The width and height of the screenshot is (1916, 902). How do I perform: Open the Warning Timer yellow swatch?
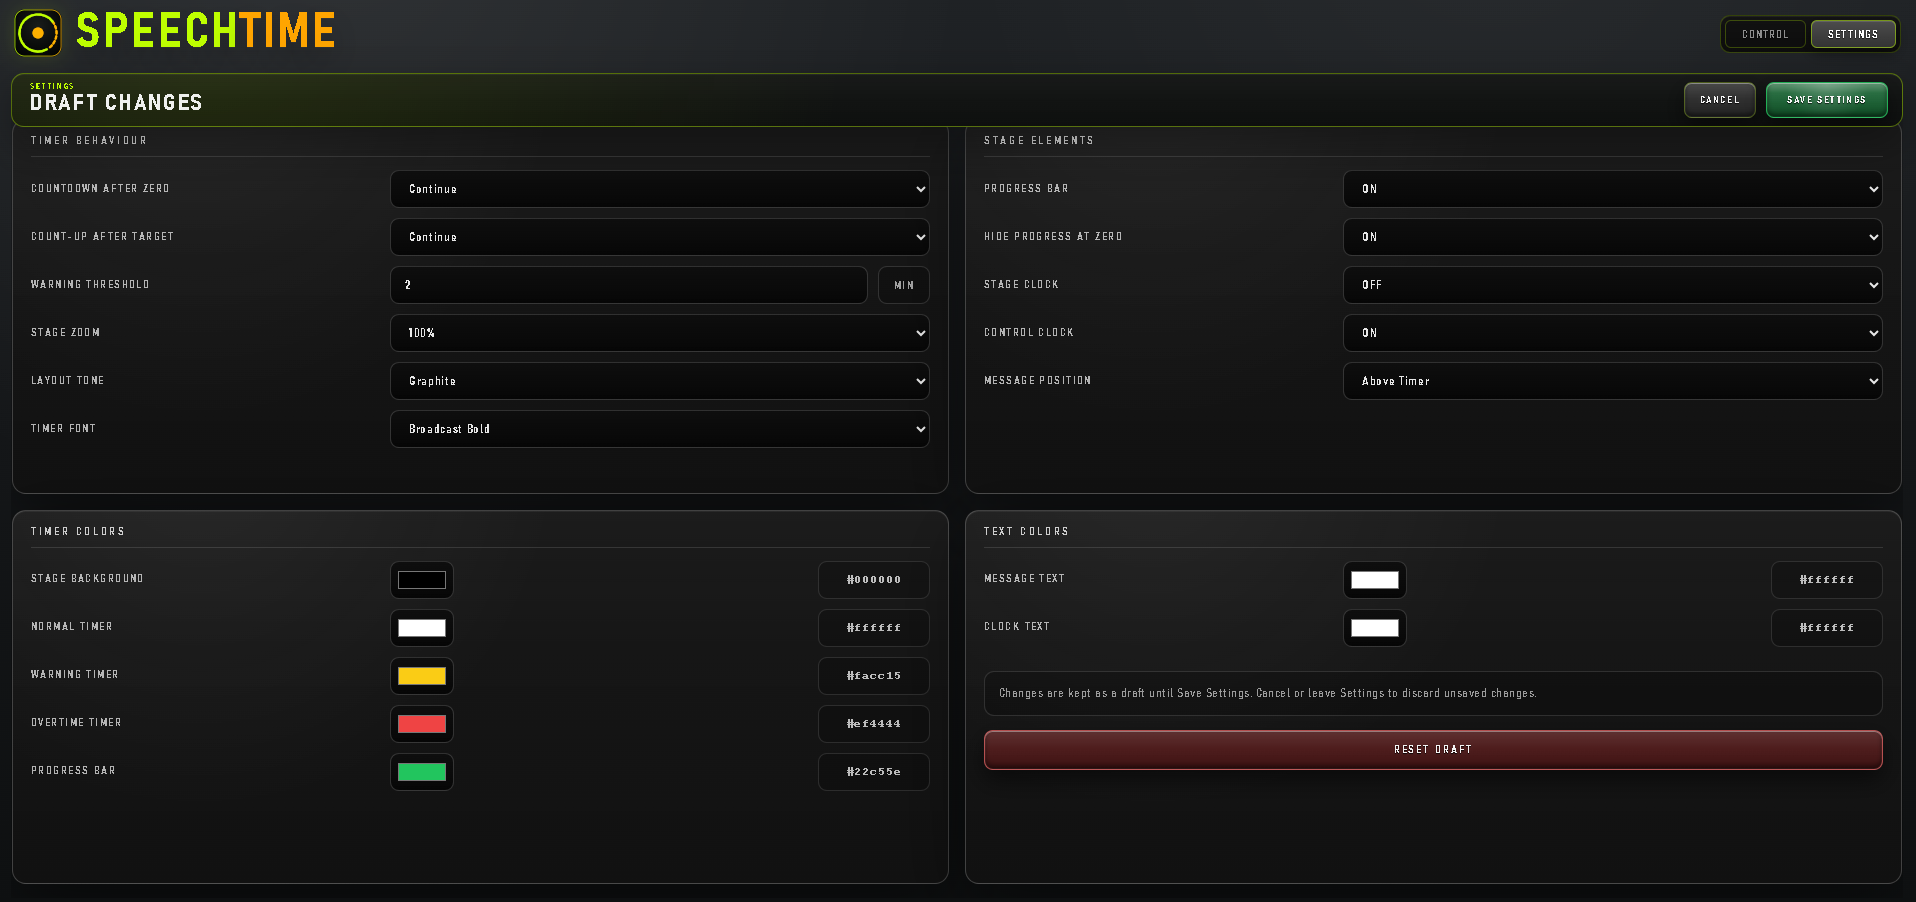pos(422,676)
